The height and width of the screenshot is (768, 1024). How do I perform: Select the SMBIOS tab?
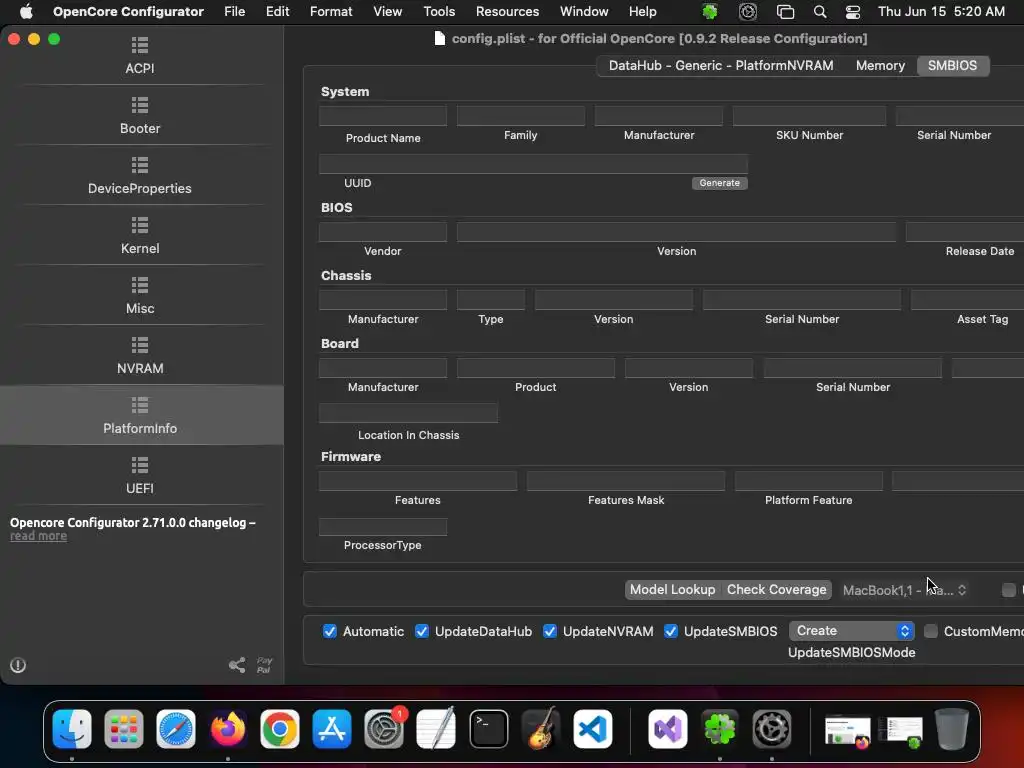coord(952,65)
